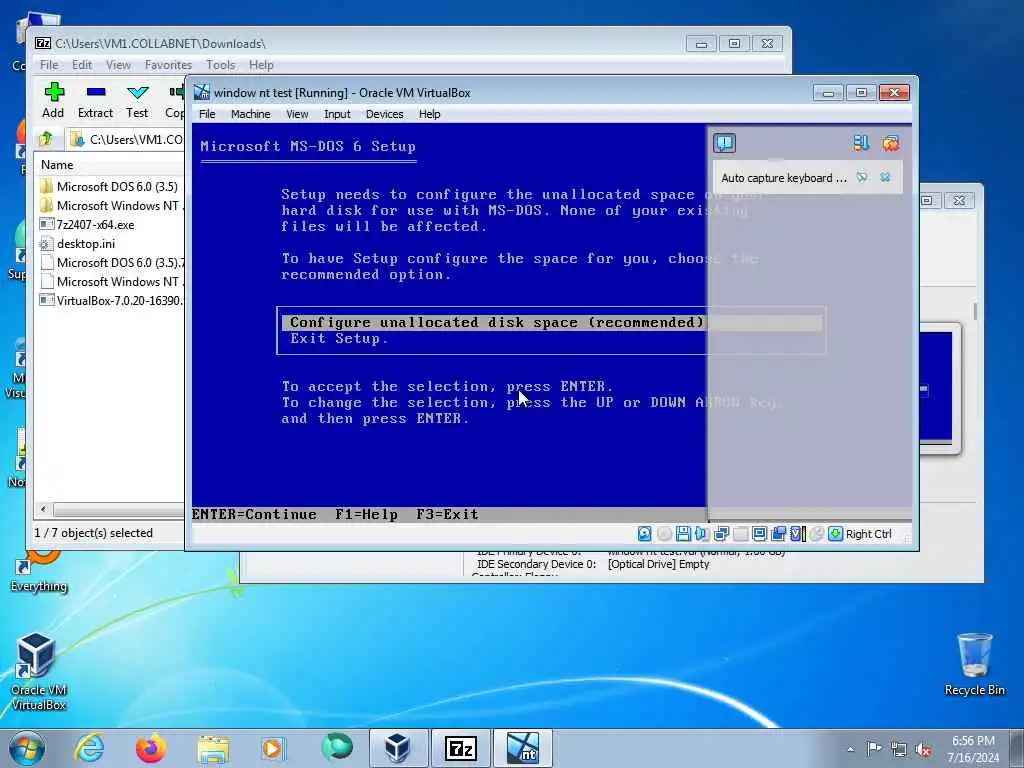Click the delete finished notifications icon
The width and height of the screenshot is (1024, 768).
pos(890,143)
